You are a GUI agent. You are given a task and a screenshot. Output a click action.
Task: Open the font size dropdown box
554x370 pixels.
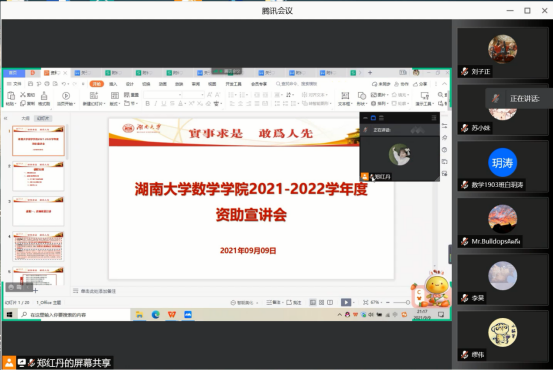pos(194,95)
